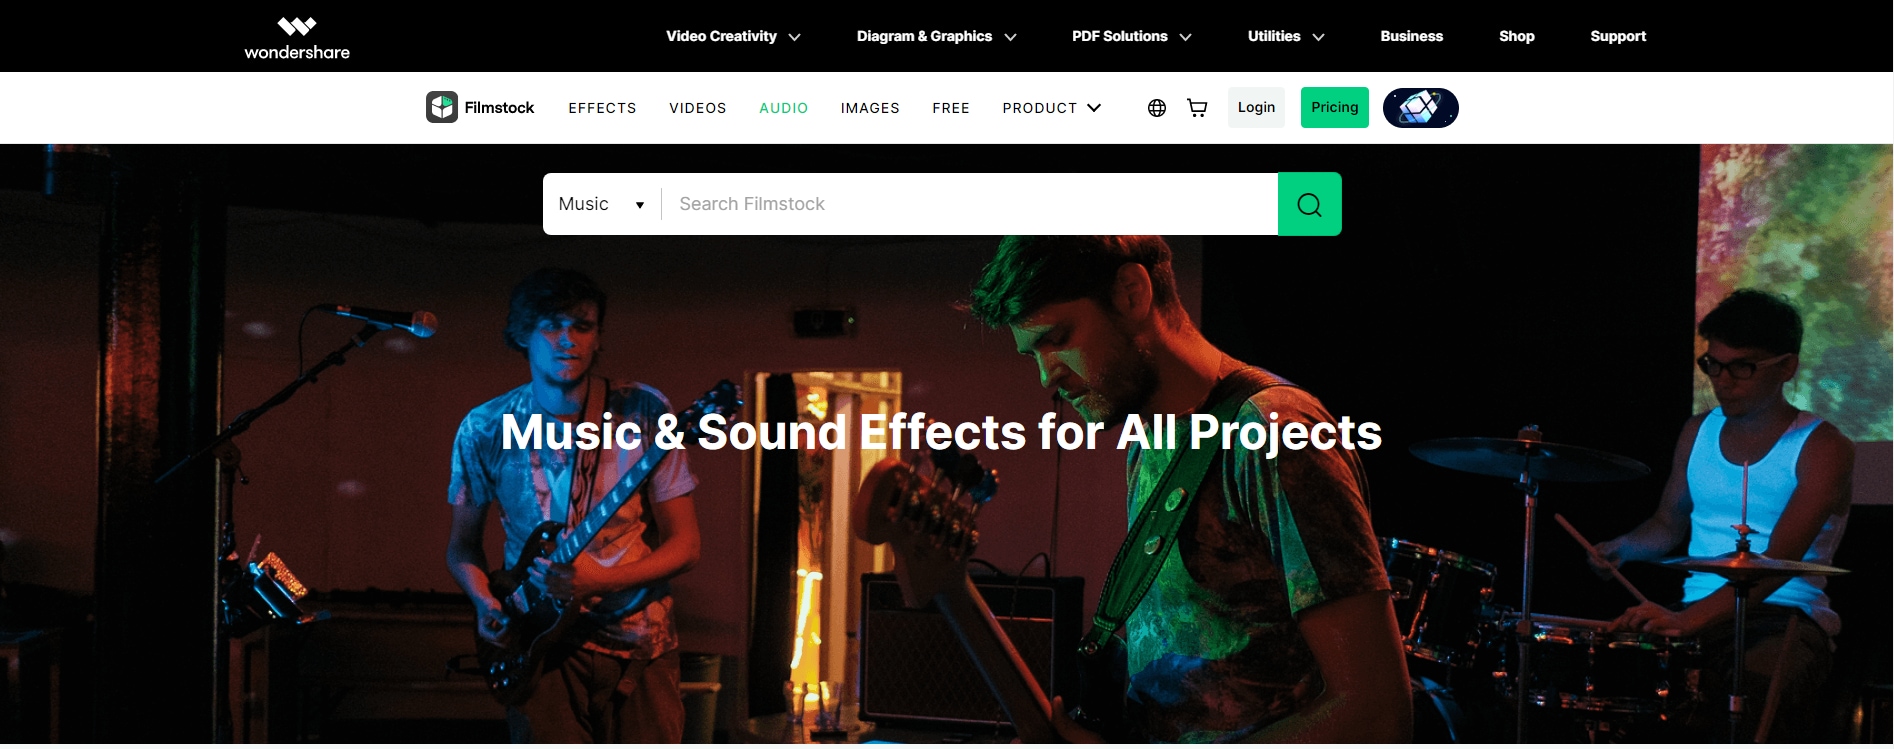This screenshot has height=749, width=1894.
Task: Click the dark blue cube promo badge
Action: tap(1420, 107)
